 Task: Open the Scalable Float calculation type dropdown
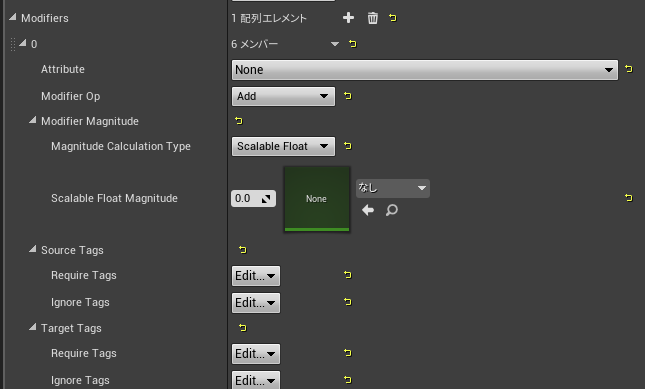click(283, 146)
